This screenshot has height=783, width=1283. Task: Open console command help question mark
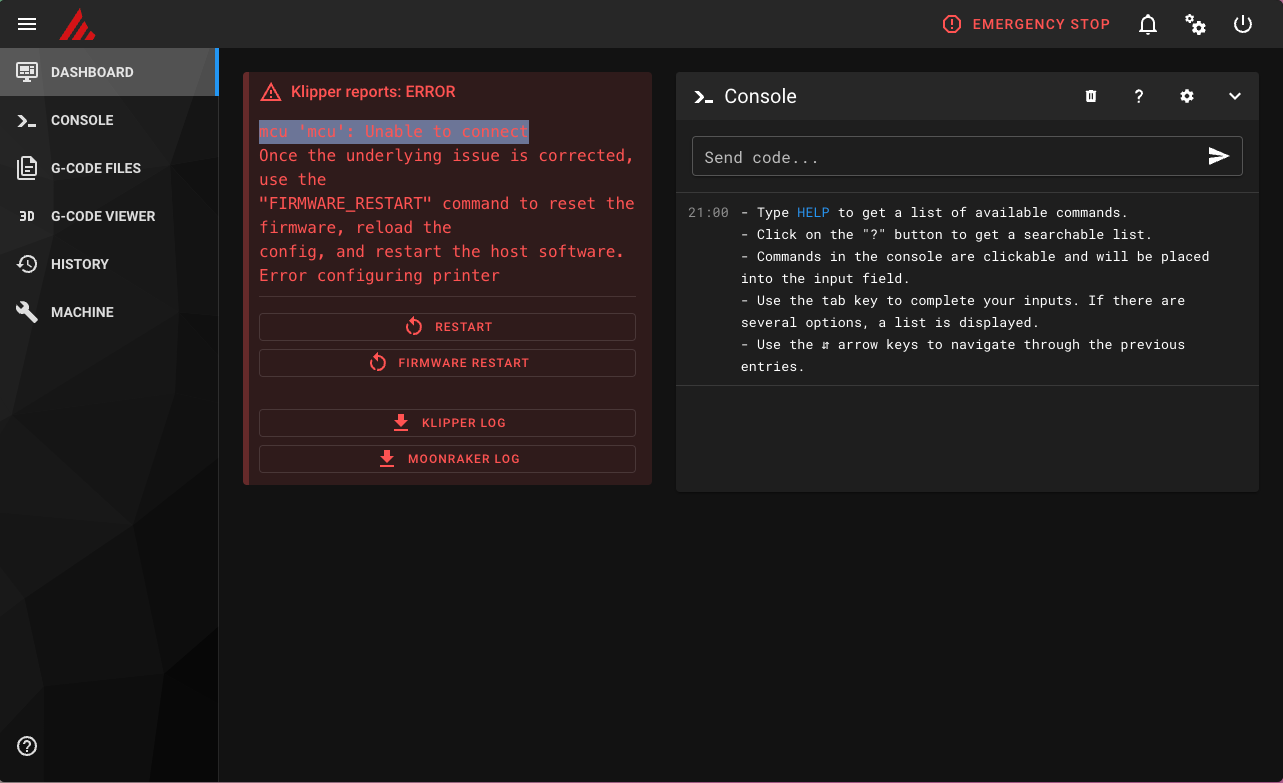pos(1139,96)
